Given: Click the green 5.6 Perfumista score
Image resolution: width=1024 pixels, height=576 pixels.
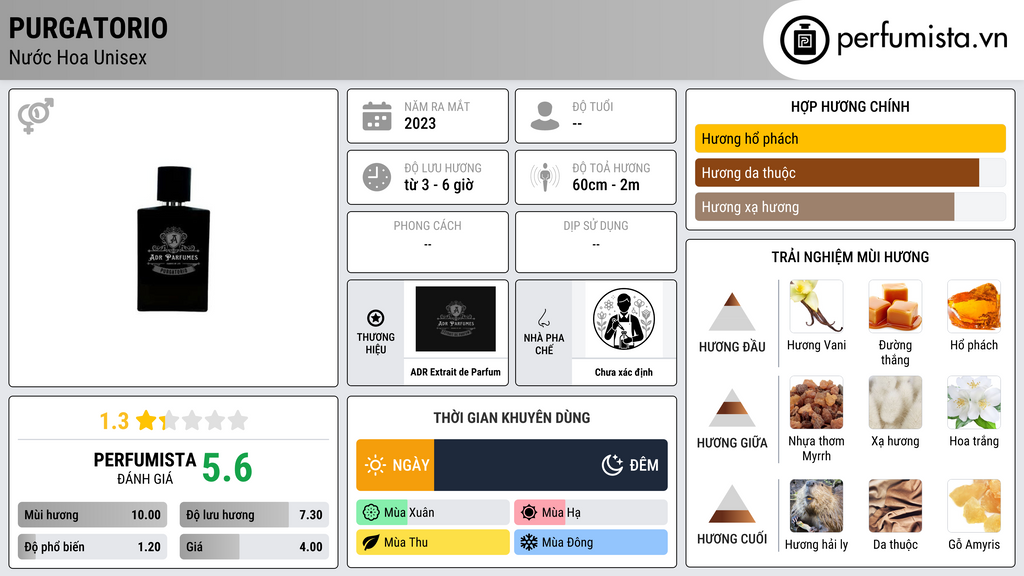Looking at the screenshot, I should [x=227, y=468].
